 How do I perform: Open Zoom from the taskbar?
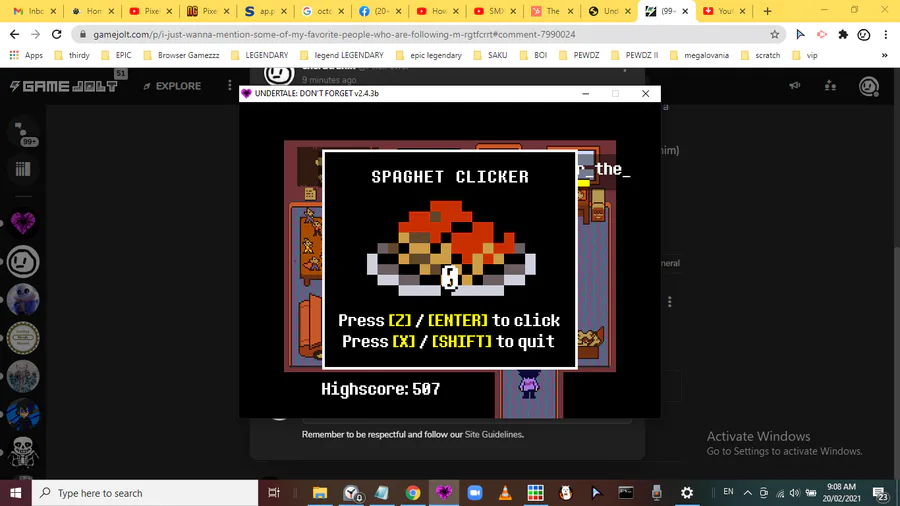[475, 493]
